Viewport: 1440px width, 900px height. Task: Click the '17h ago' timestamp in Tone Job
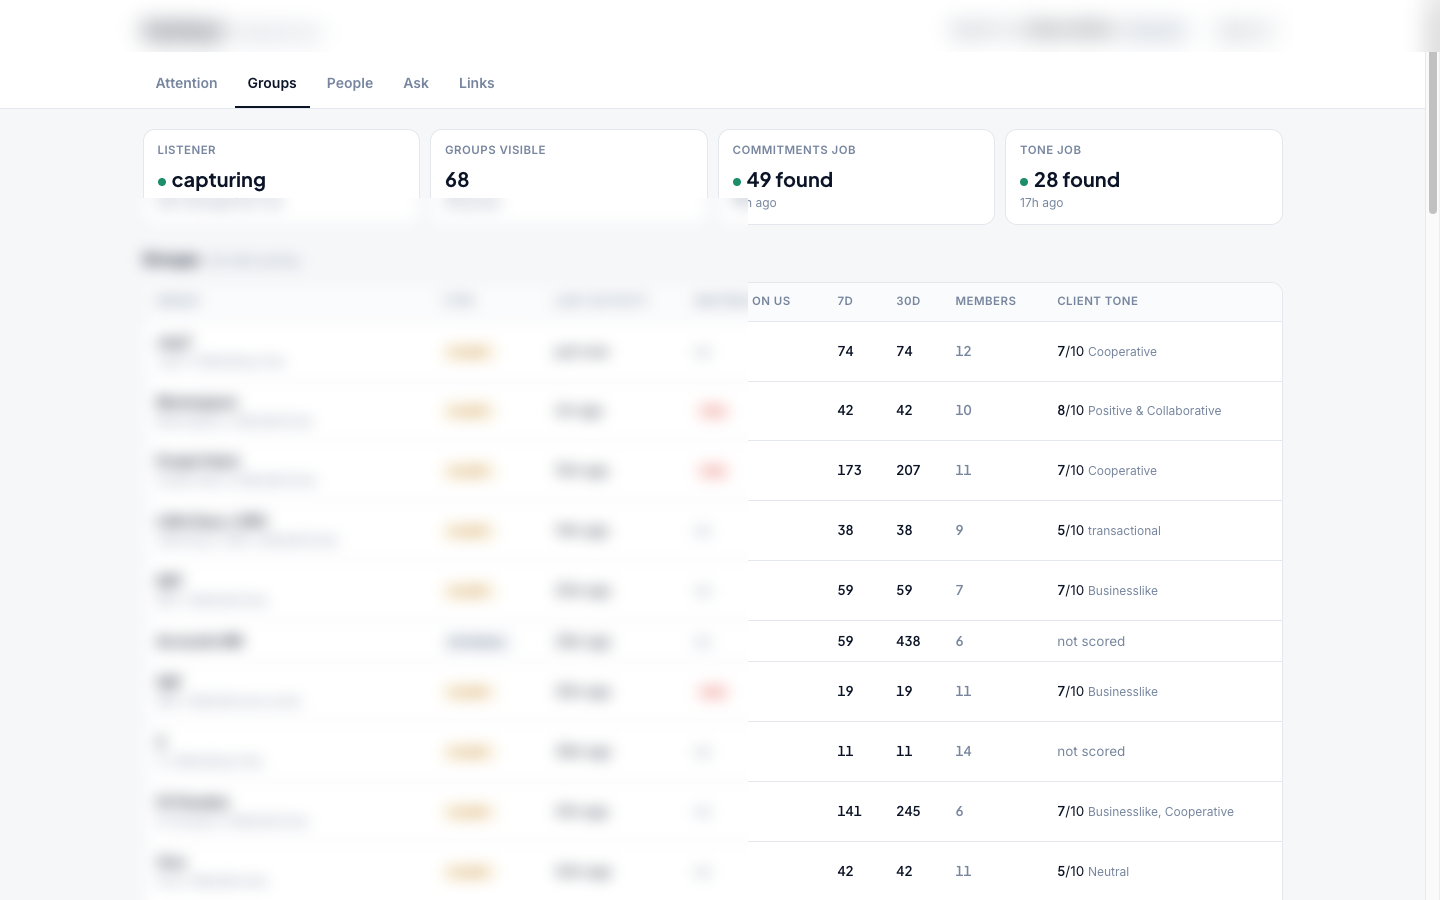(x=1041, y=203)
